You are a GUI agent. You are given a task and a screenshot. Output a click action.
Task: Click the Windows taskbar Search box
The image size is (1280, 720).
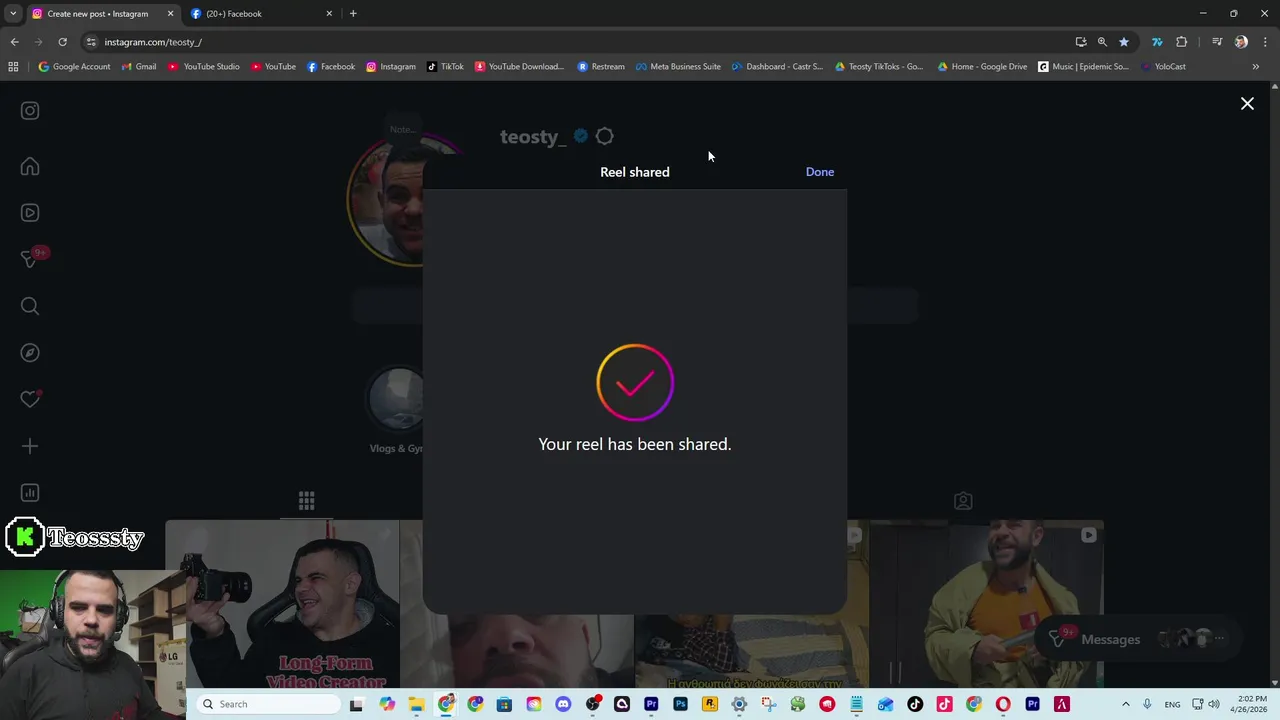coord(268,704)
